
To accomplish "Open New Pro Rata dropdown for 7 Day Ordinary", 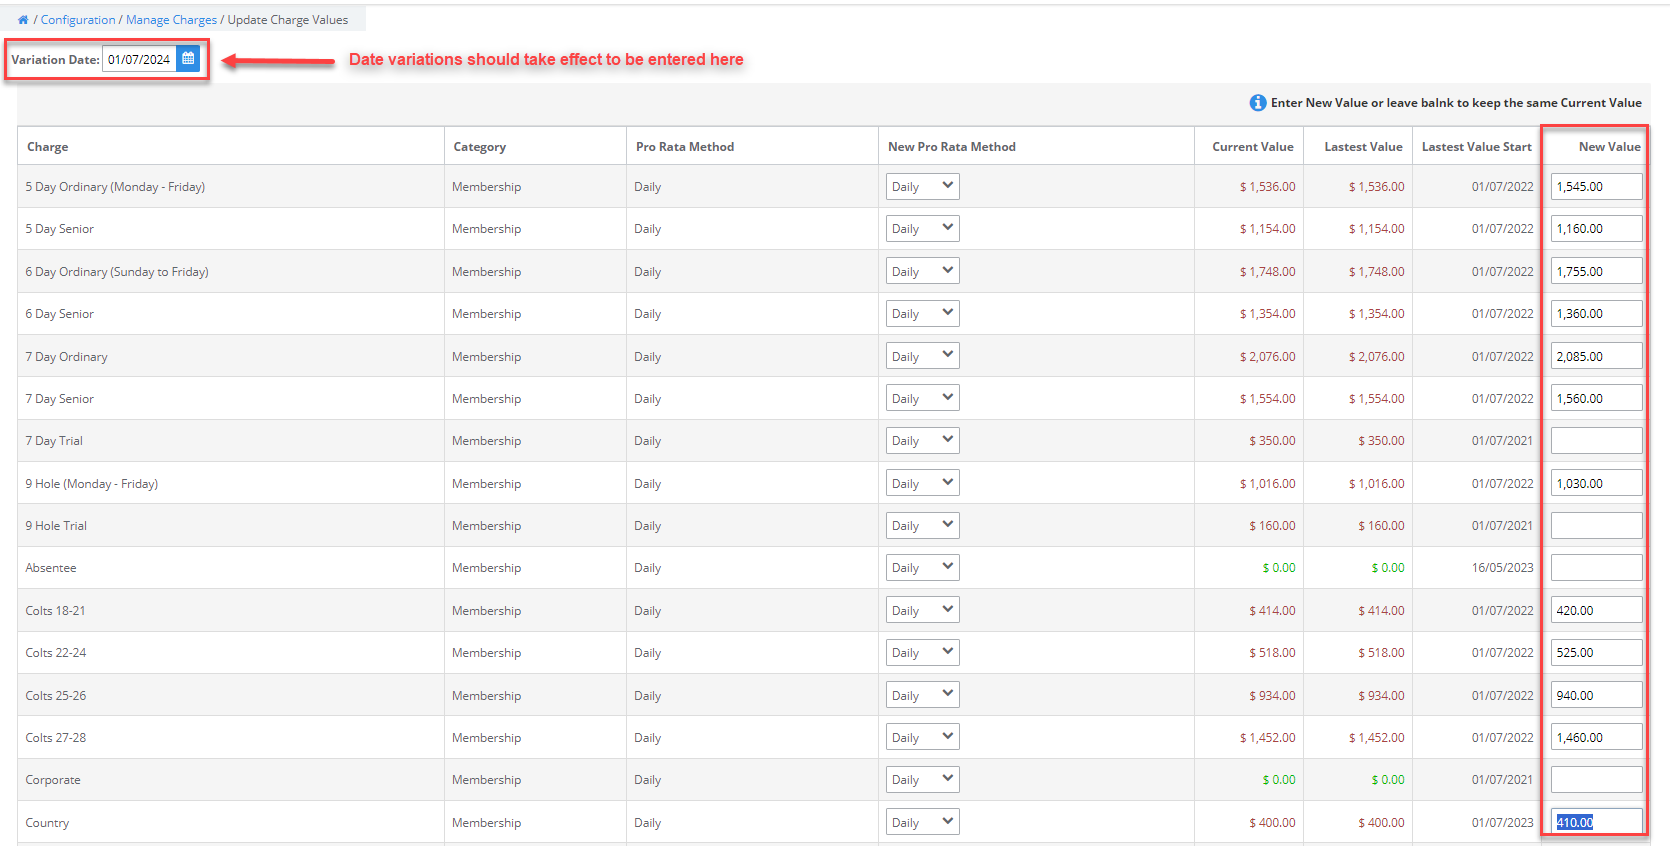I will click(x=922, y=356).
